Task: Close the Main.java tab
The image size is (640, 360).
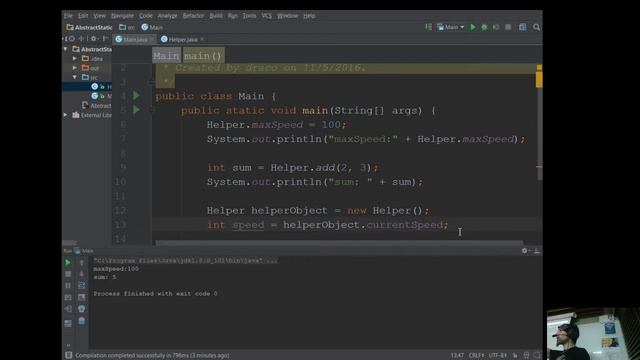Action: [x=152, y=39]
